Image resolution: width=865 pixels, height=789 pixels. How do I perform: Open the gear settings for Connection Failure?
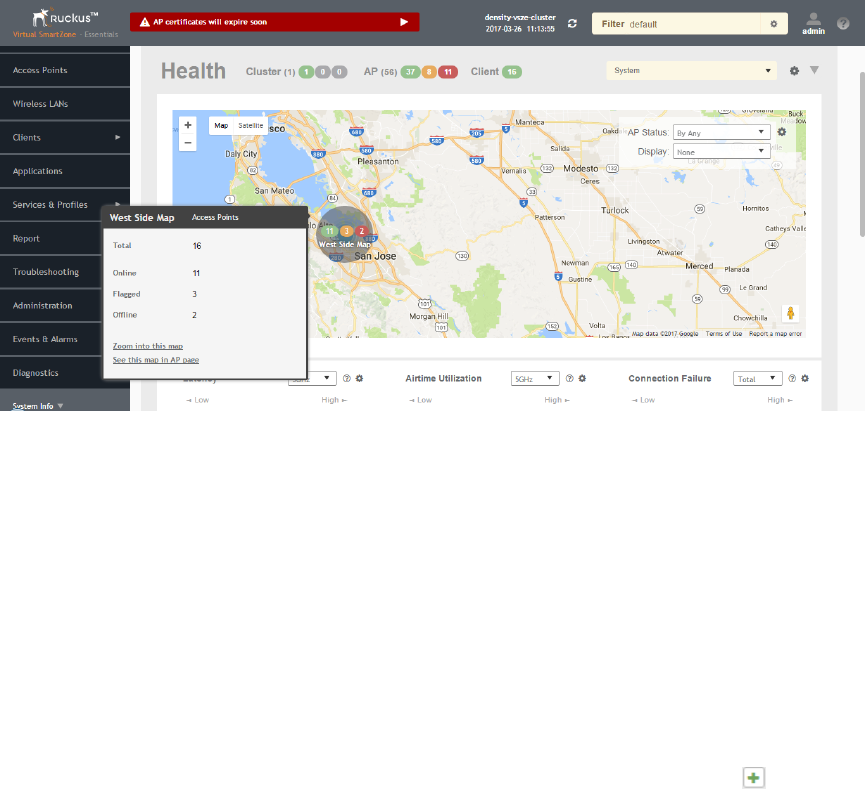click(805, 378)
